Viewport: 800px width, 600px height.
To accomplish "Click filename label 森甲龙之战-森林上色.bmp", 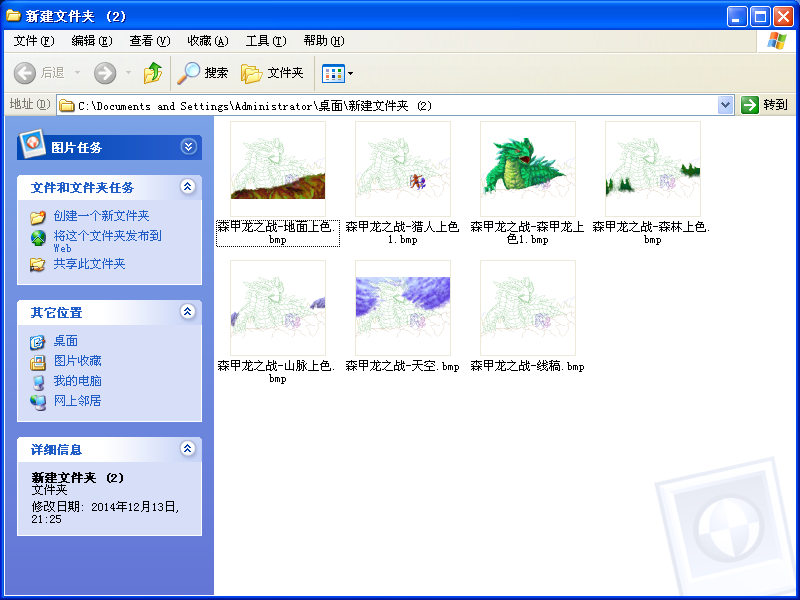I will click(x=652, y=233).
